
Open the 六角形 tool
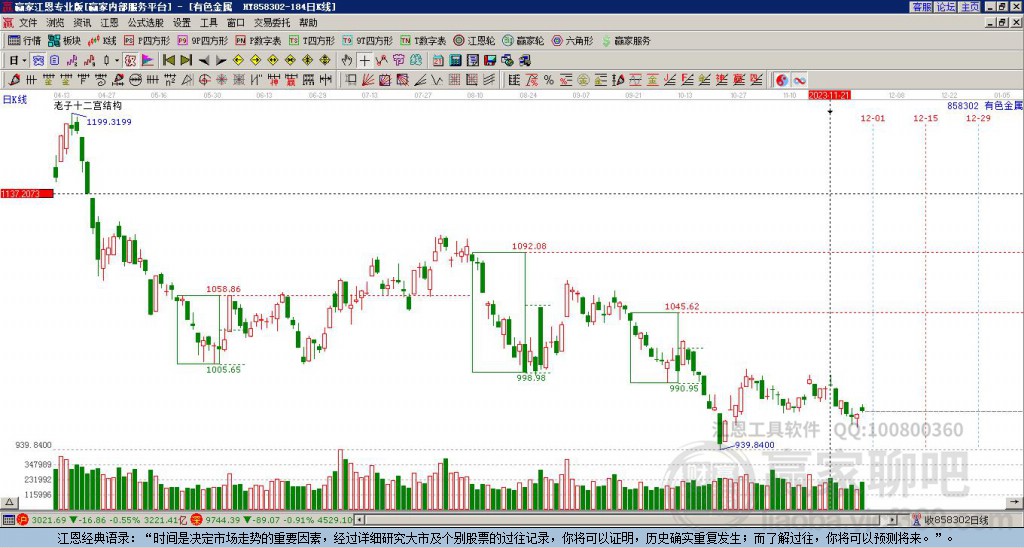tap(573, 40)
